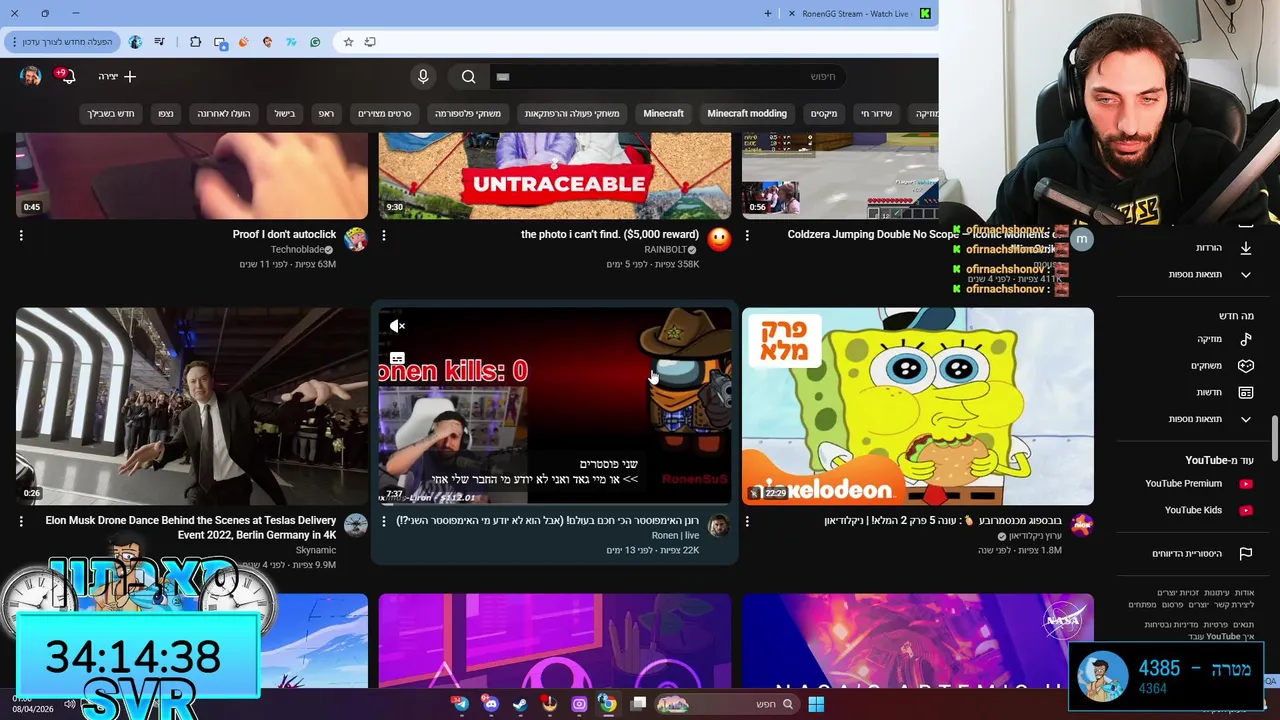Open the UNTRACEABLE video thumbnail
The image size is (1280, 720).
555,175
